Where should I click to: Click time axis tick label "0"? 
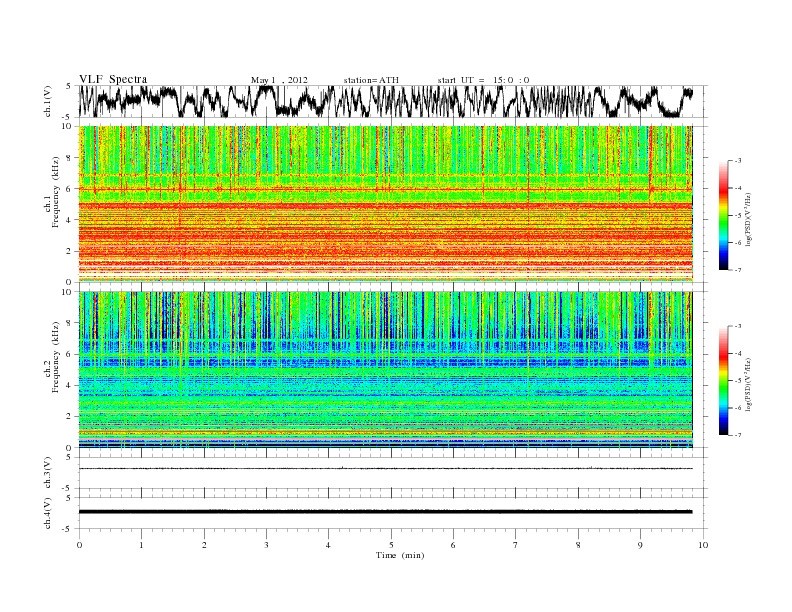[79, 545]
